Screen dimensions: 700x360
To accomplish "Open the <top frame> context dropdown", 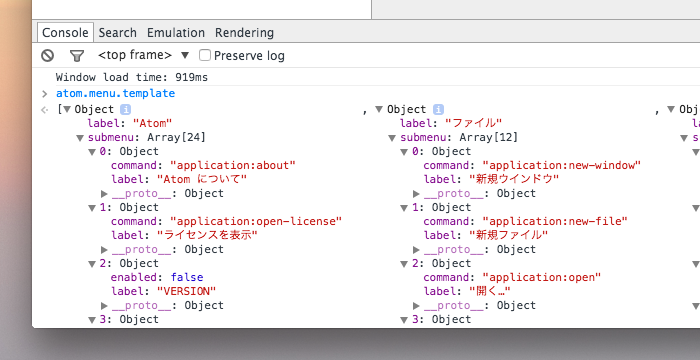I will (144, 55).
